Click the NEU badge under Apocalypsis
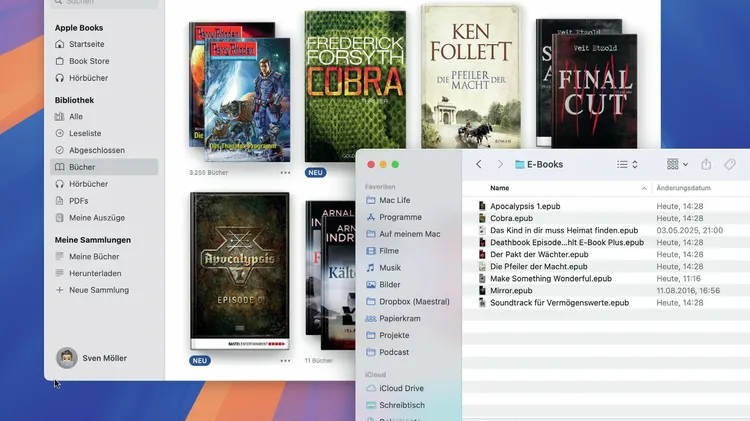Image resolution: width=750 pixels, height=421 pixels. [200, 361]
